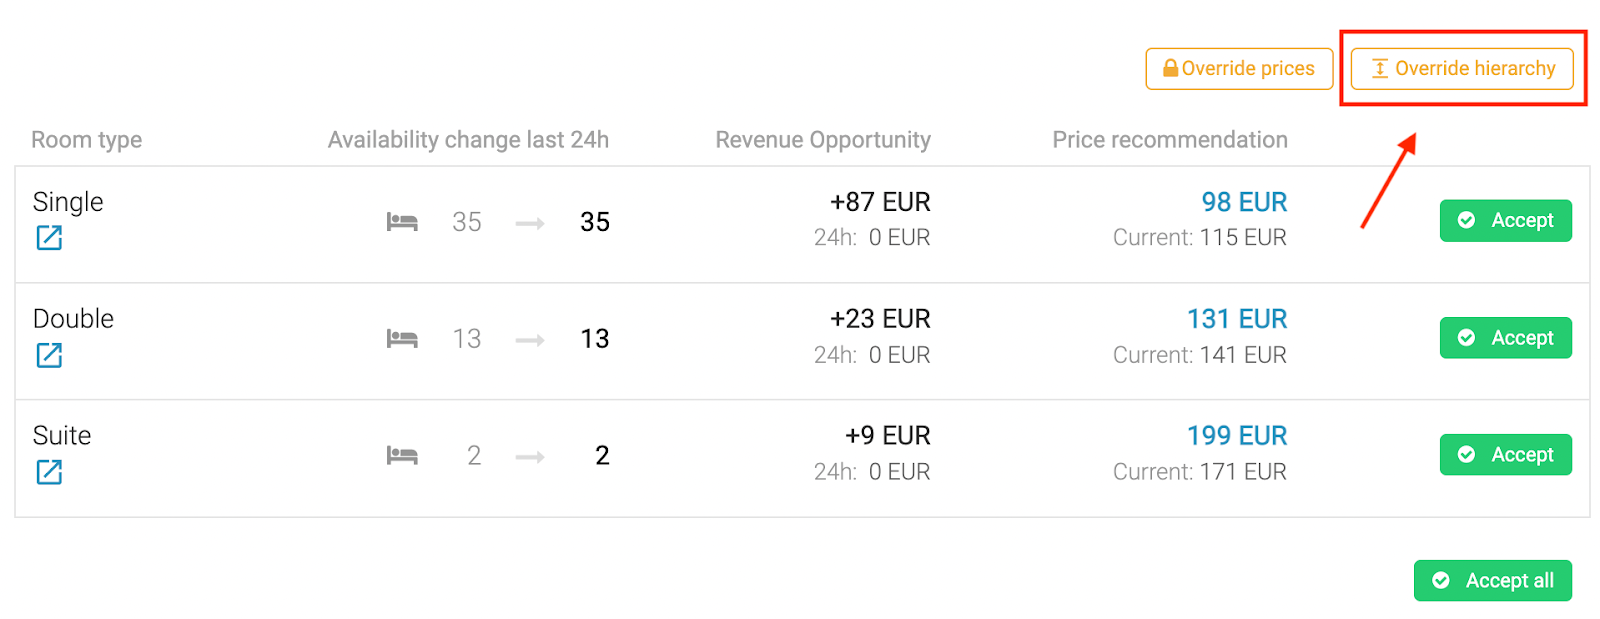Click the Room type column header

point(86,140)
